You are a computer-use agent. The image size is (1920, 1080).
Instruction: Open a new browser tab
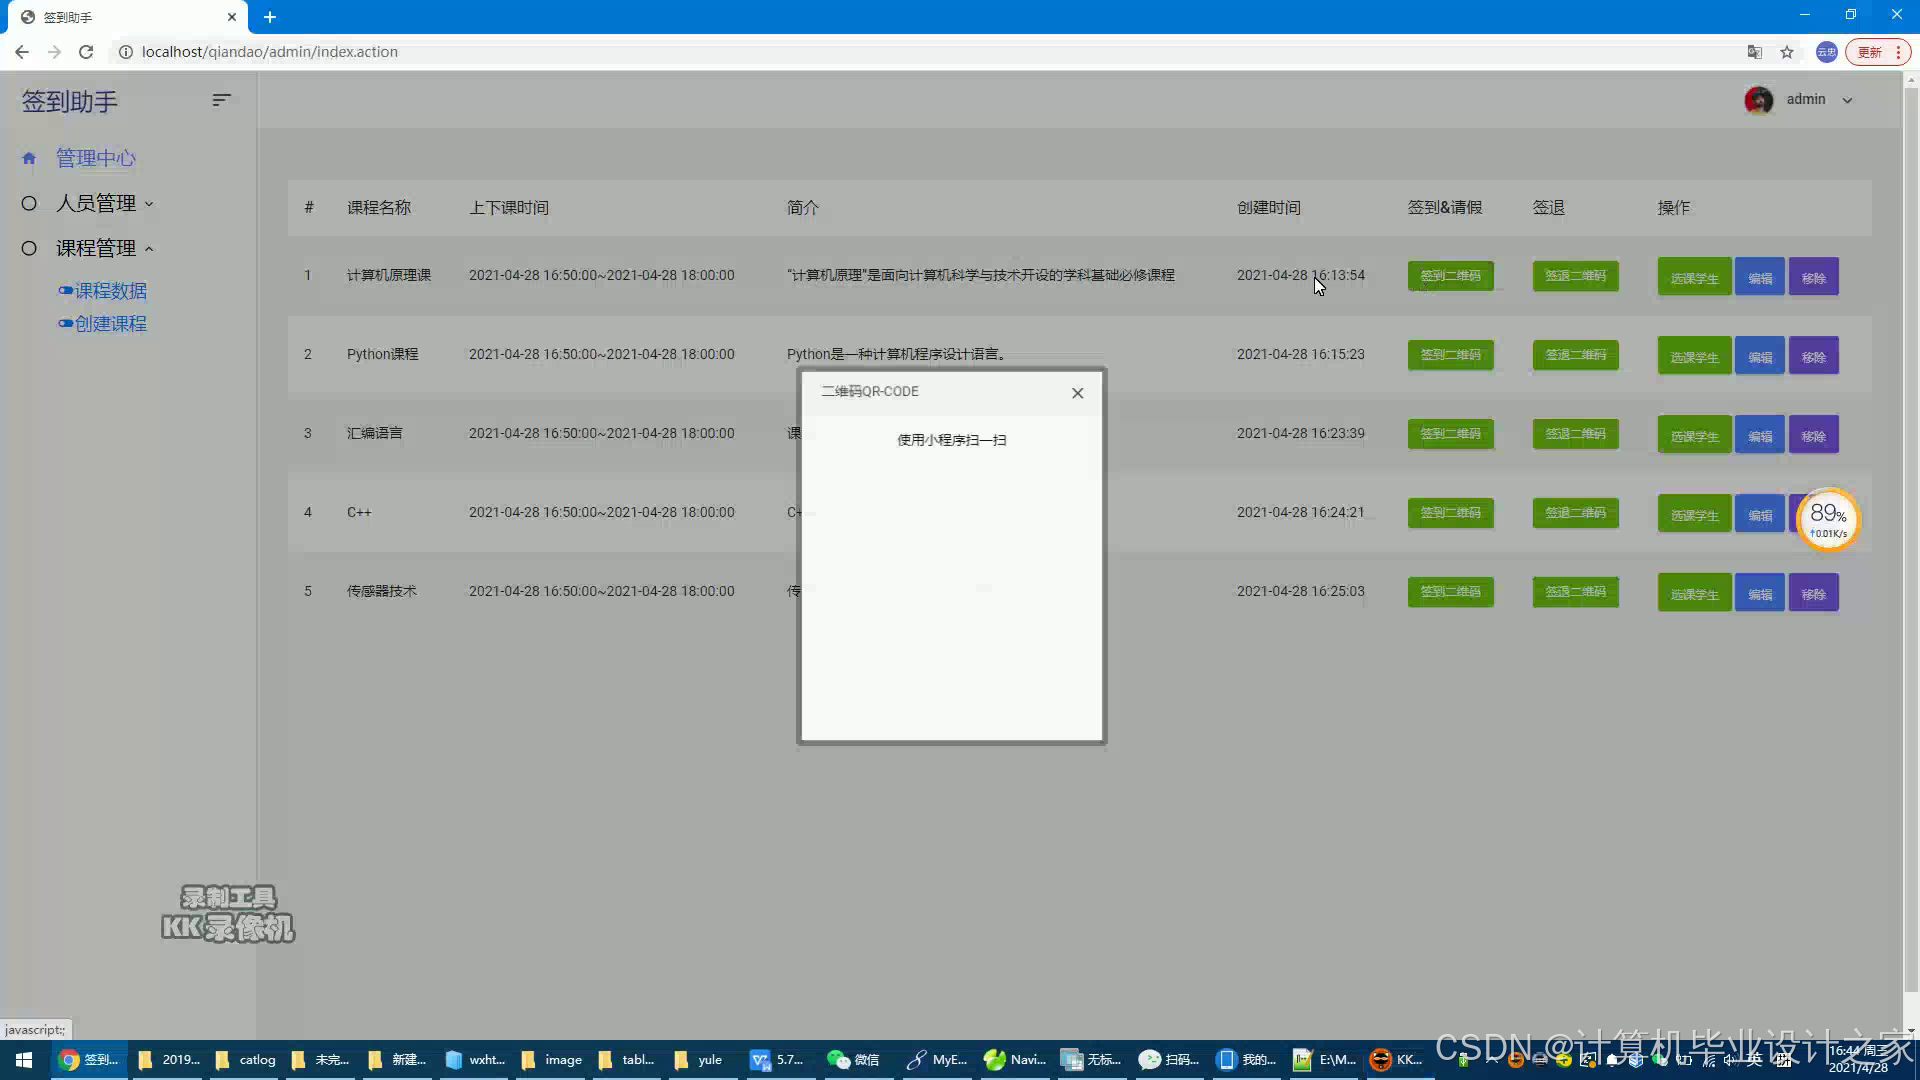click(270, 17)
